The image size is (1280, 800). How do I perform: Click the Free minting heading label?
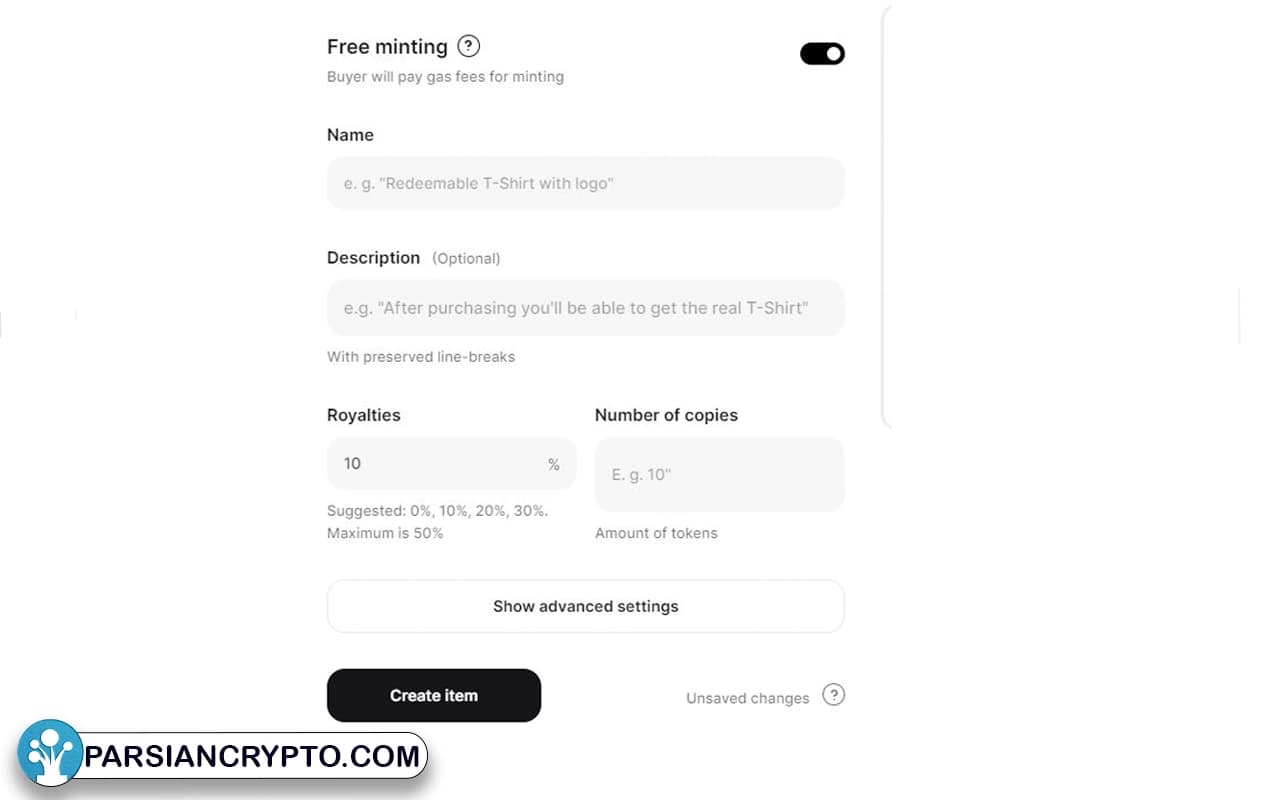click(x=387, y=46)
